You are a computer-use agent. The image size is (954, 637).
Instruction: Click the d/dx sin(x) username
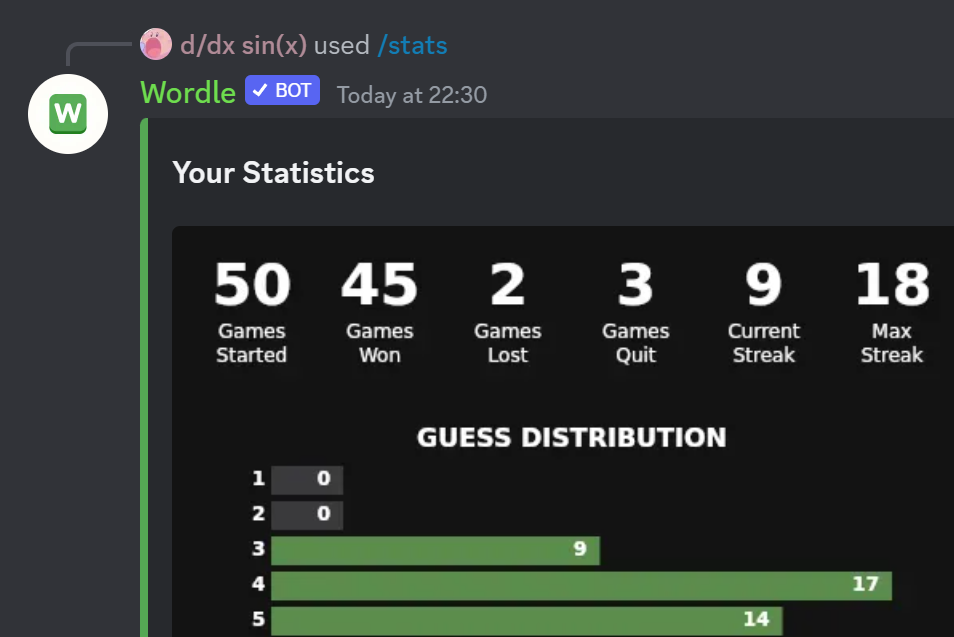click(243, 45)
